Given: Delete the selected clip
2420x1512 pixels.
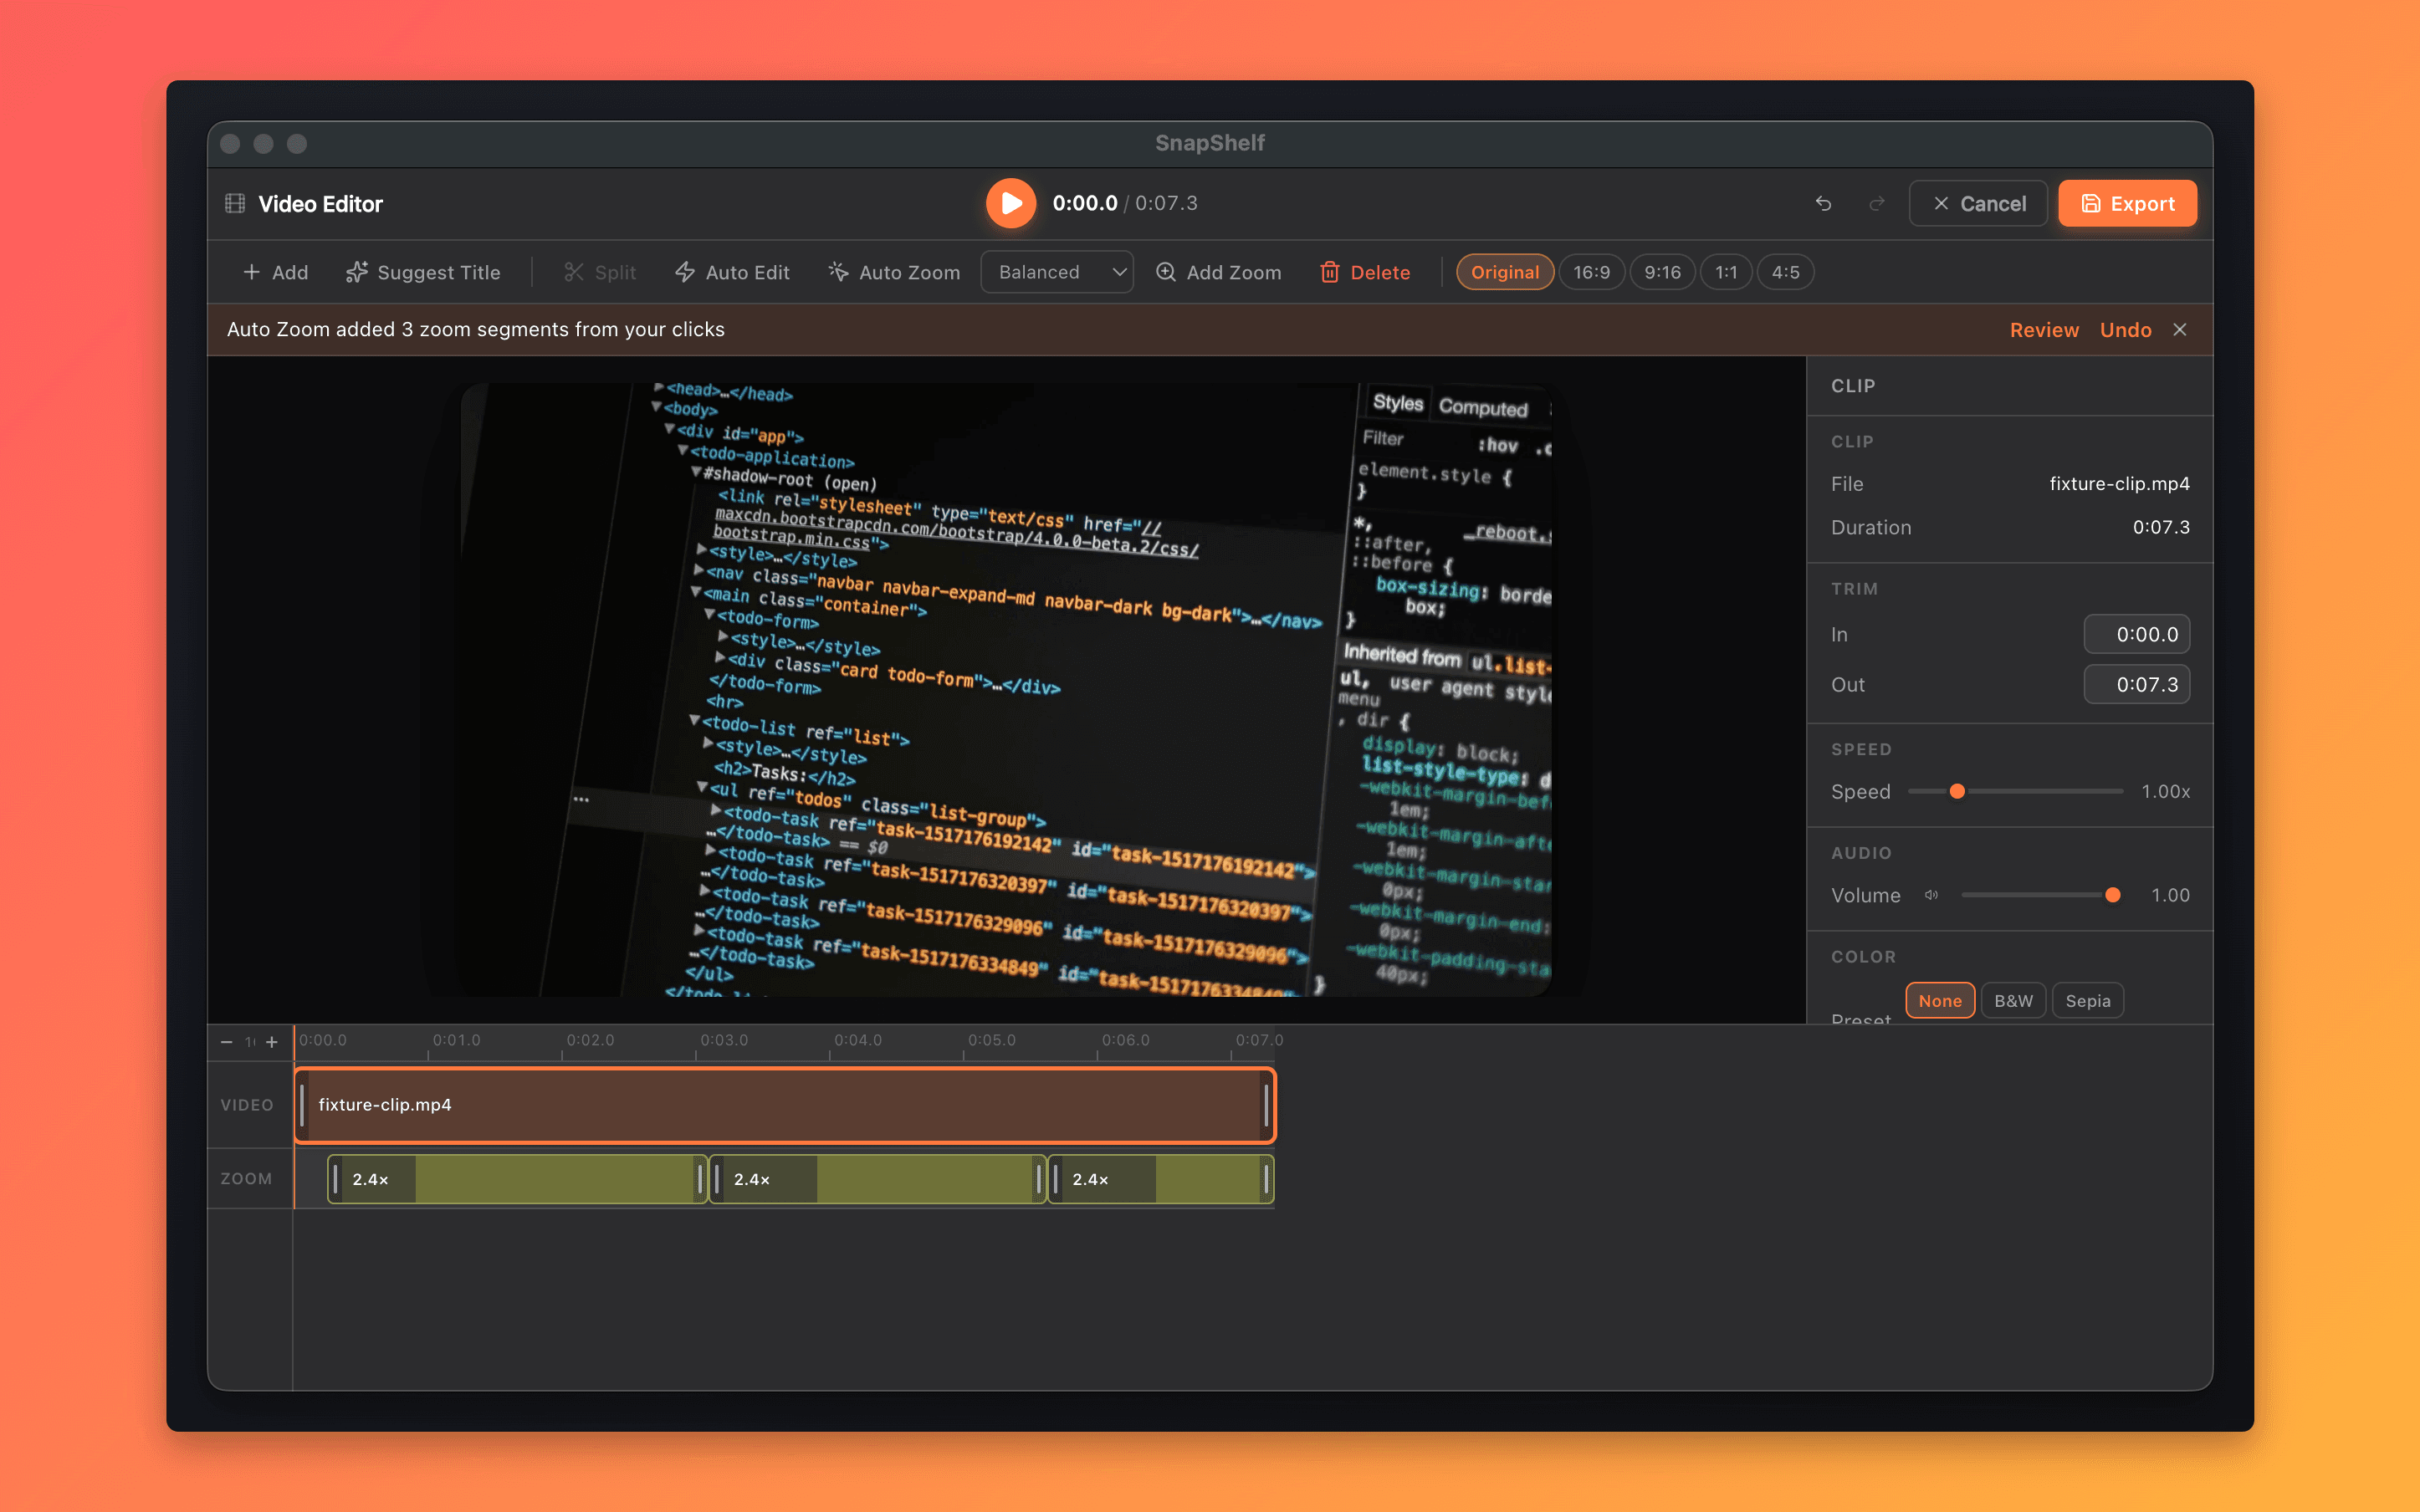Looking at the screenshot, I should [x=1365, y=272].
